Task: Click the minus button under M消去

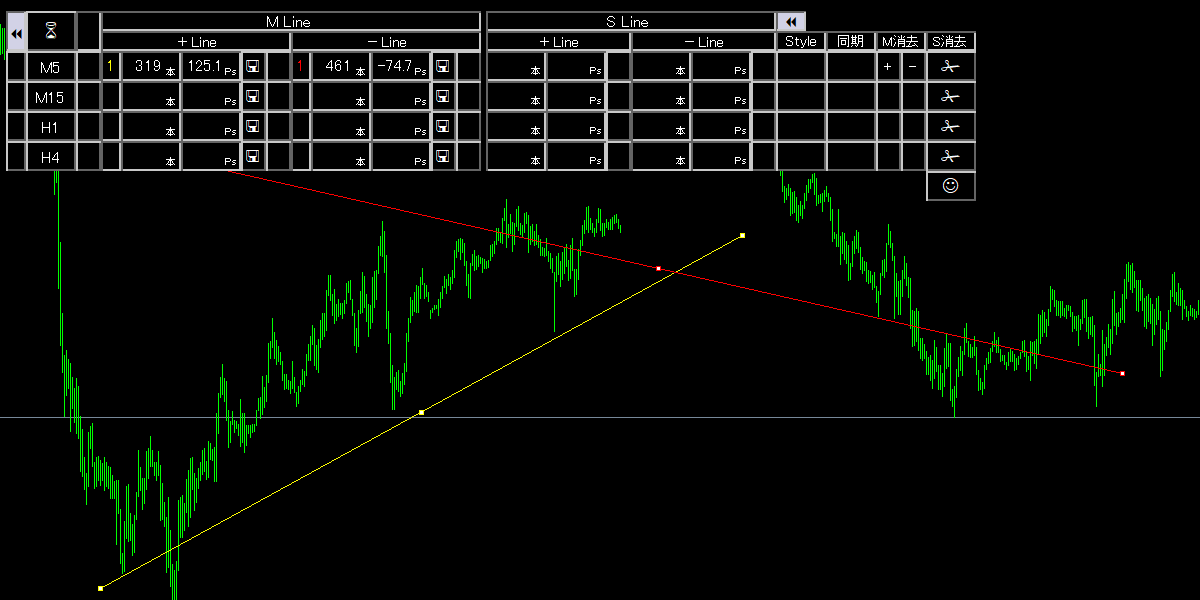Action: point(912,67)
